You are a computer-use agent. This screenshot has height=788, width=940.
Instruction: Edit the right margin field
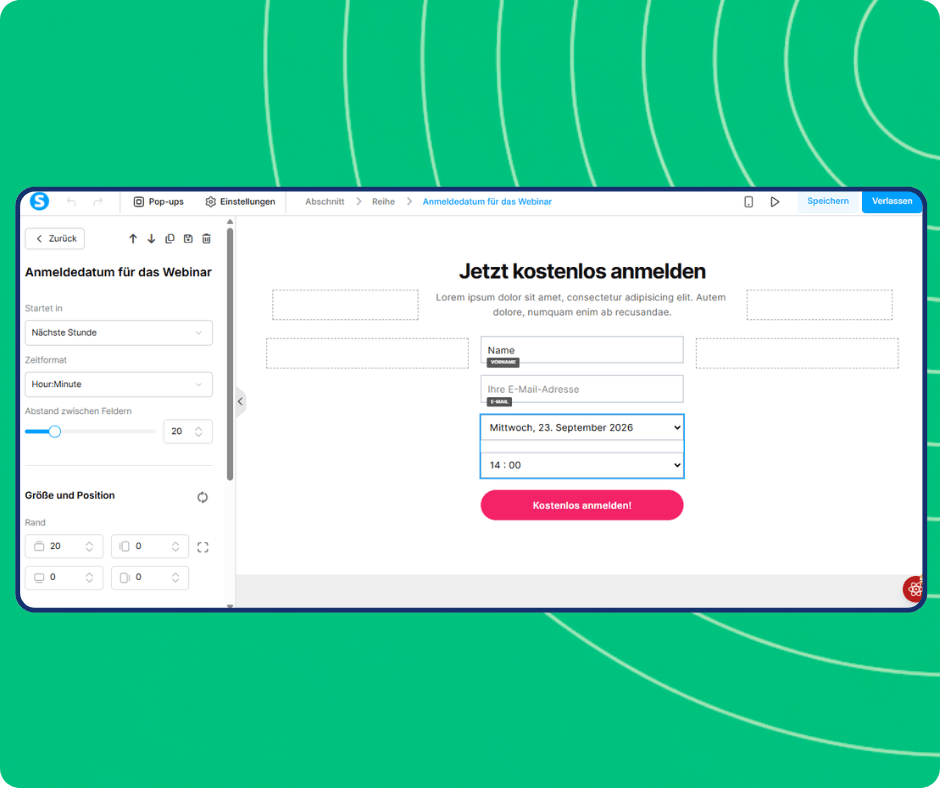pyautogui.click(x=150, y=578)
